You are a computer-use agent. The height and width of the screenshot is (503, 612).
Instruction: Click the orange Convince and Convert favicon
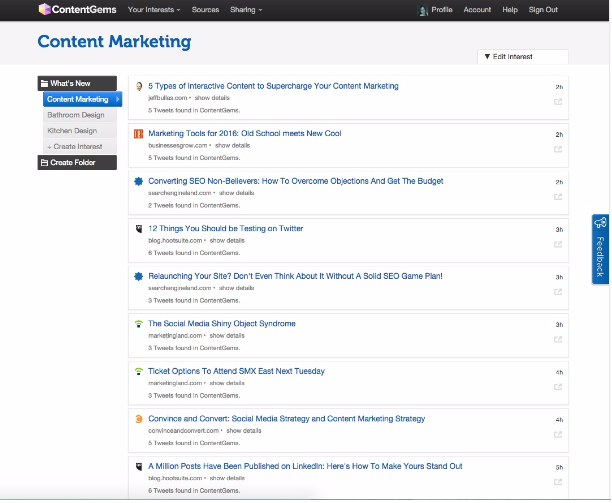[139, 419]
